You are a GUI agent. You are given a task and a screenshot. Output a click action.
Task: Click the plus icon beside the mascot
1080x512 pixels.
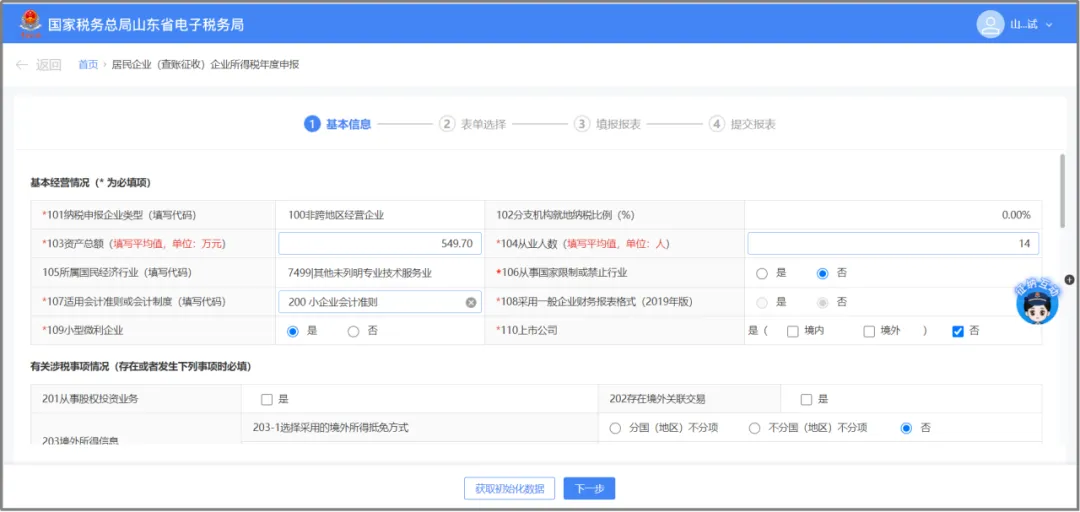coord(1069,280)
